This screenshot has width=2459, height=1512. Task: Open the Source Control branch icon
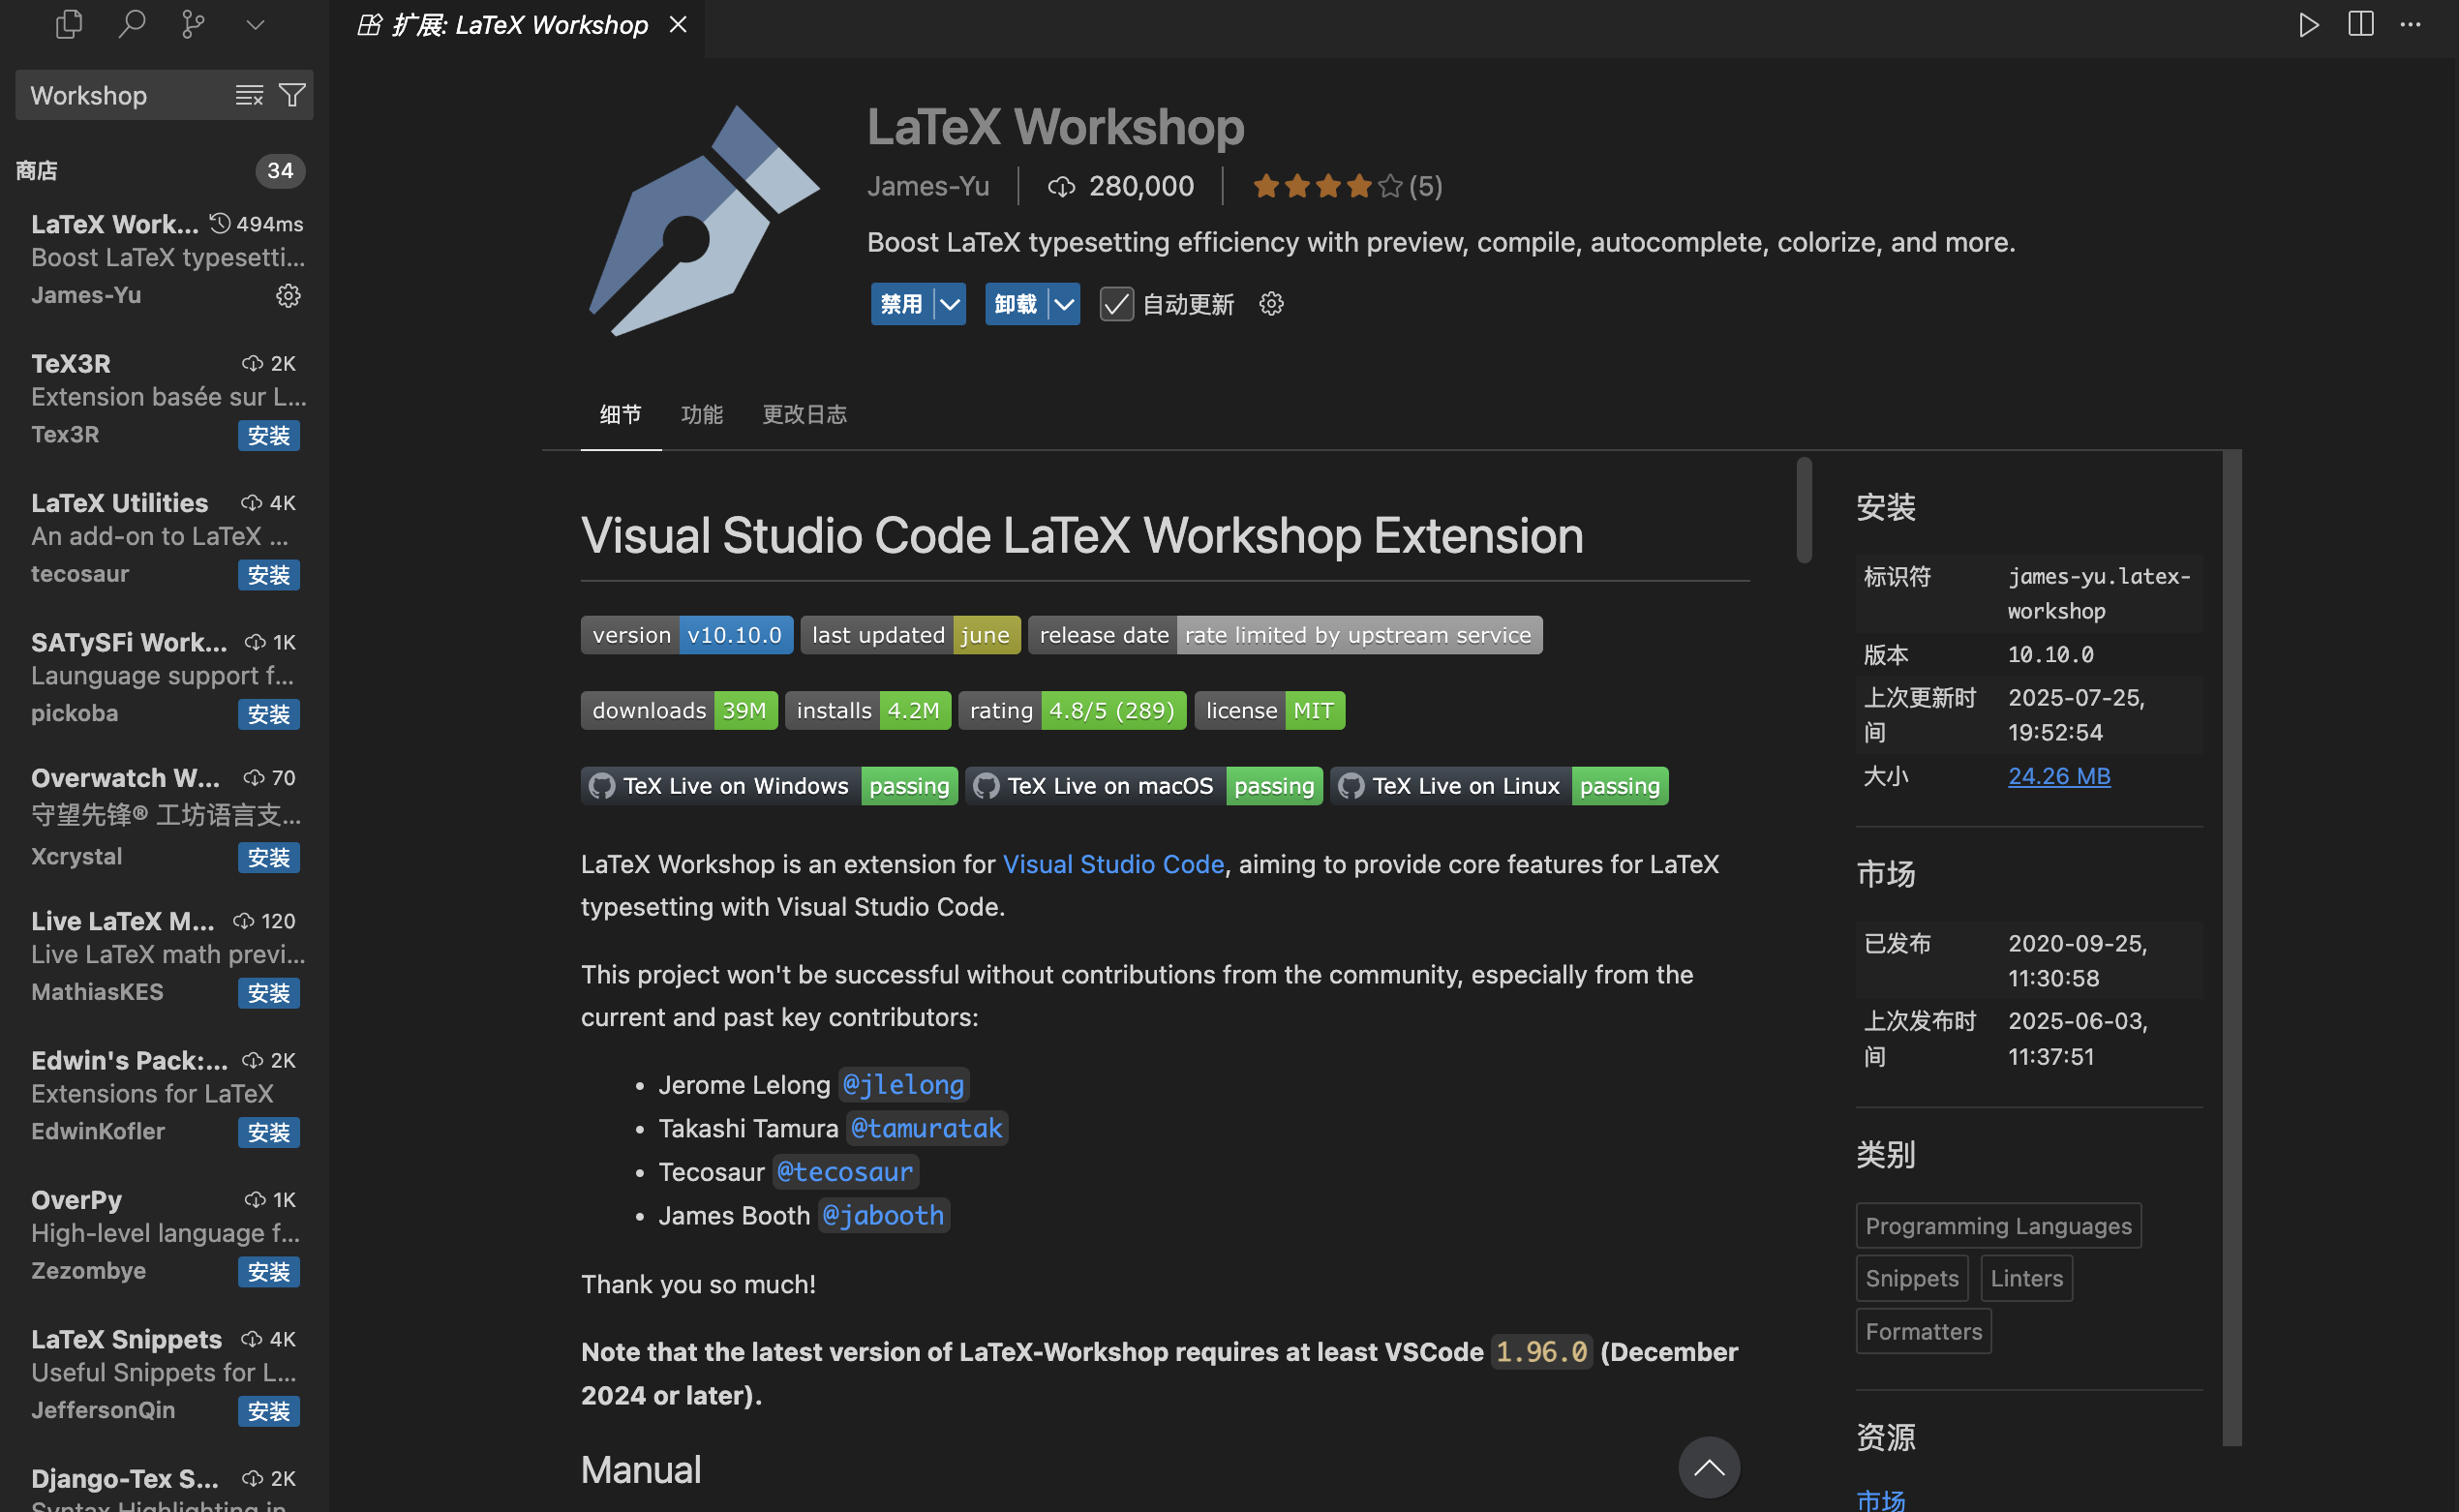point(193,24)
